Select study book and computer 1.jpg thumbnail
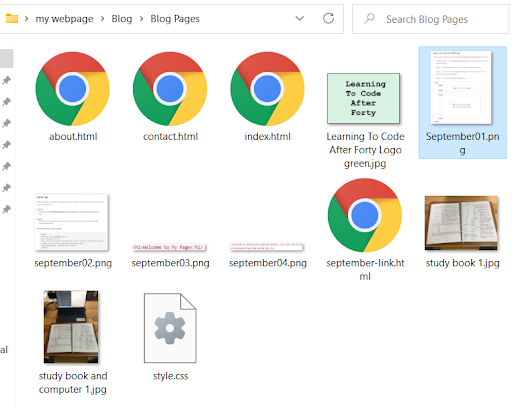512x409 pixels. pyautogui.click(x=71, y=327)
